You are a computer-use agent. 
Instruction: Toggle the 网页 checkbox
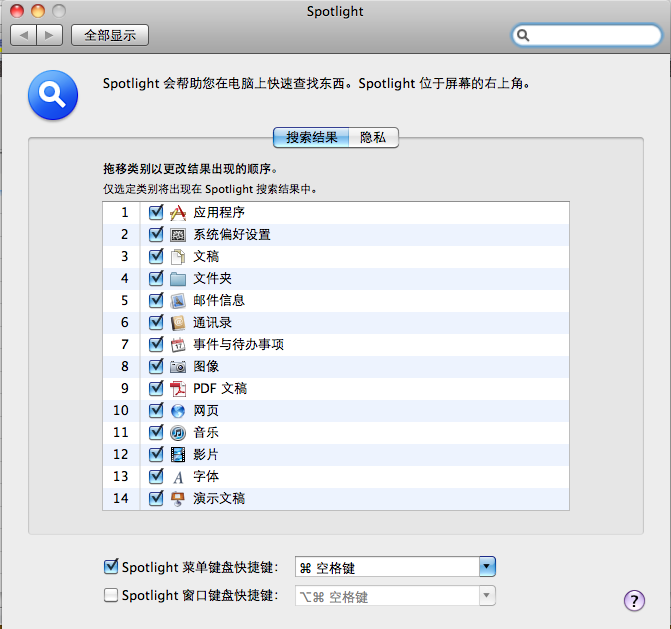[156, 411]
